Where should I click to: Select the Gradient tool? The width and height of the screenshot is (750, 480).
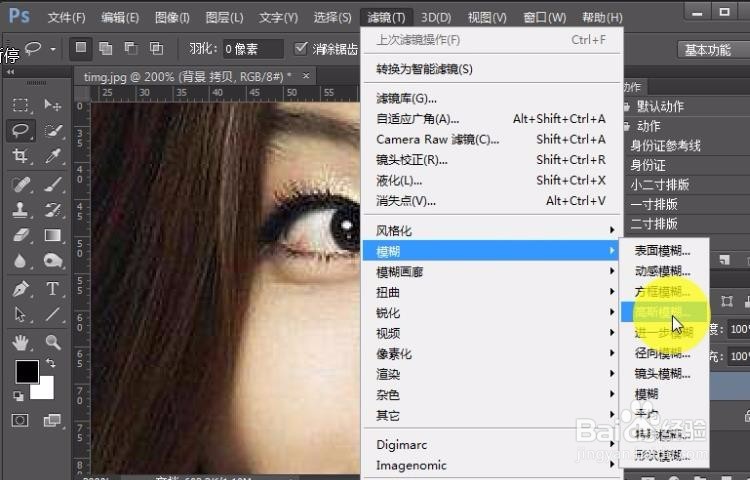click(x=53, y=235)
